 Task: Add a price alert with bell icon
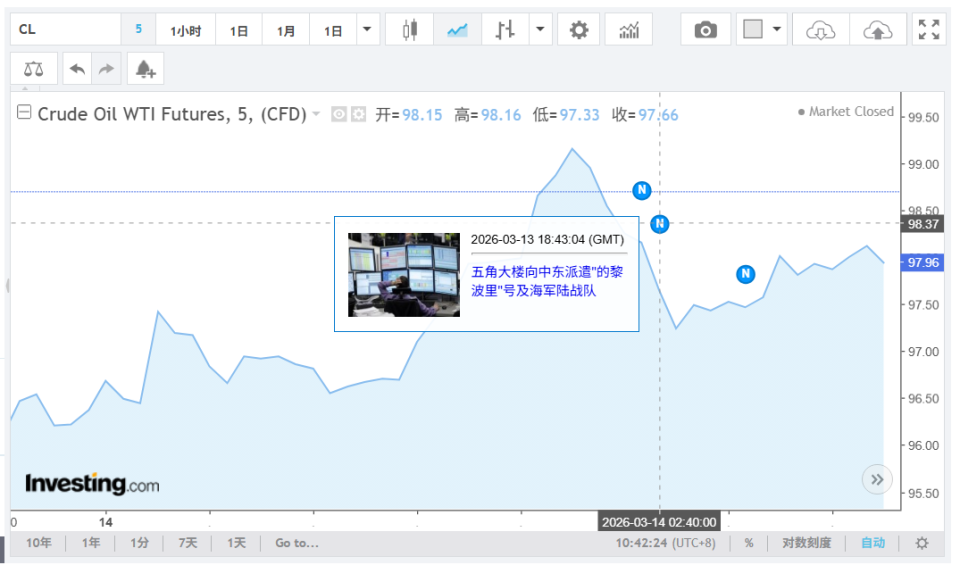[145, 69]
